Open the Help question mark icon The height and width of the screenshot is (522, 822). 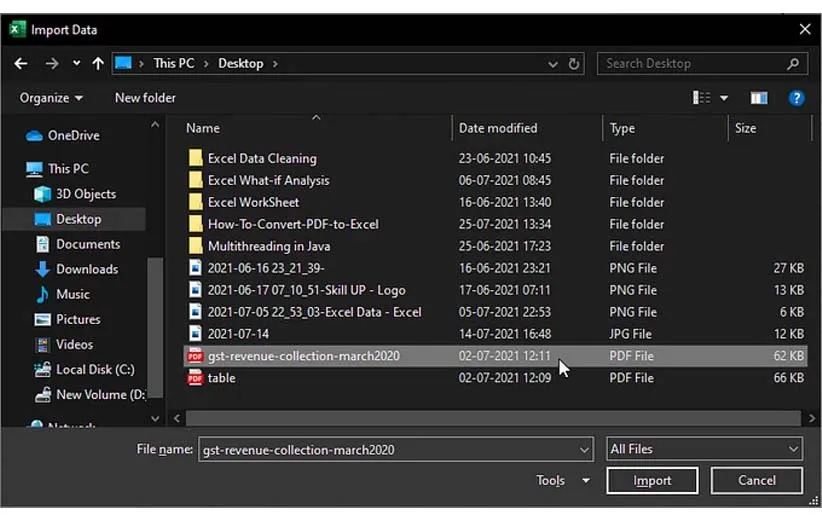pyautogui.click(x=796, y=98)
